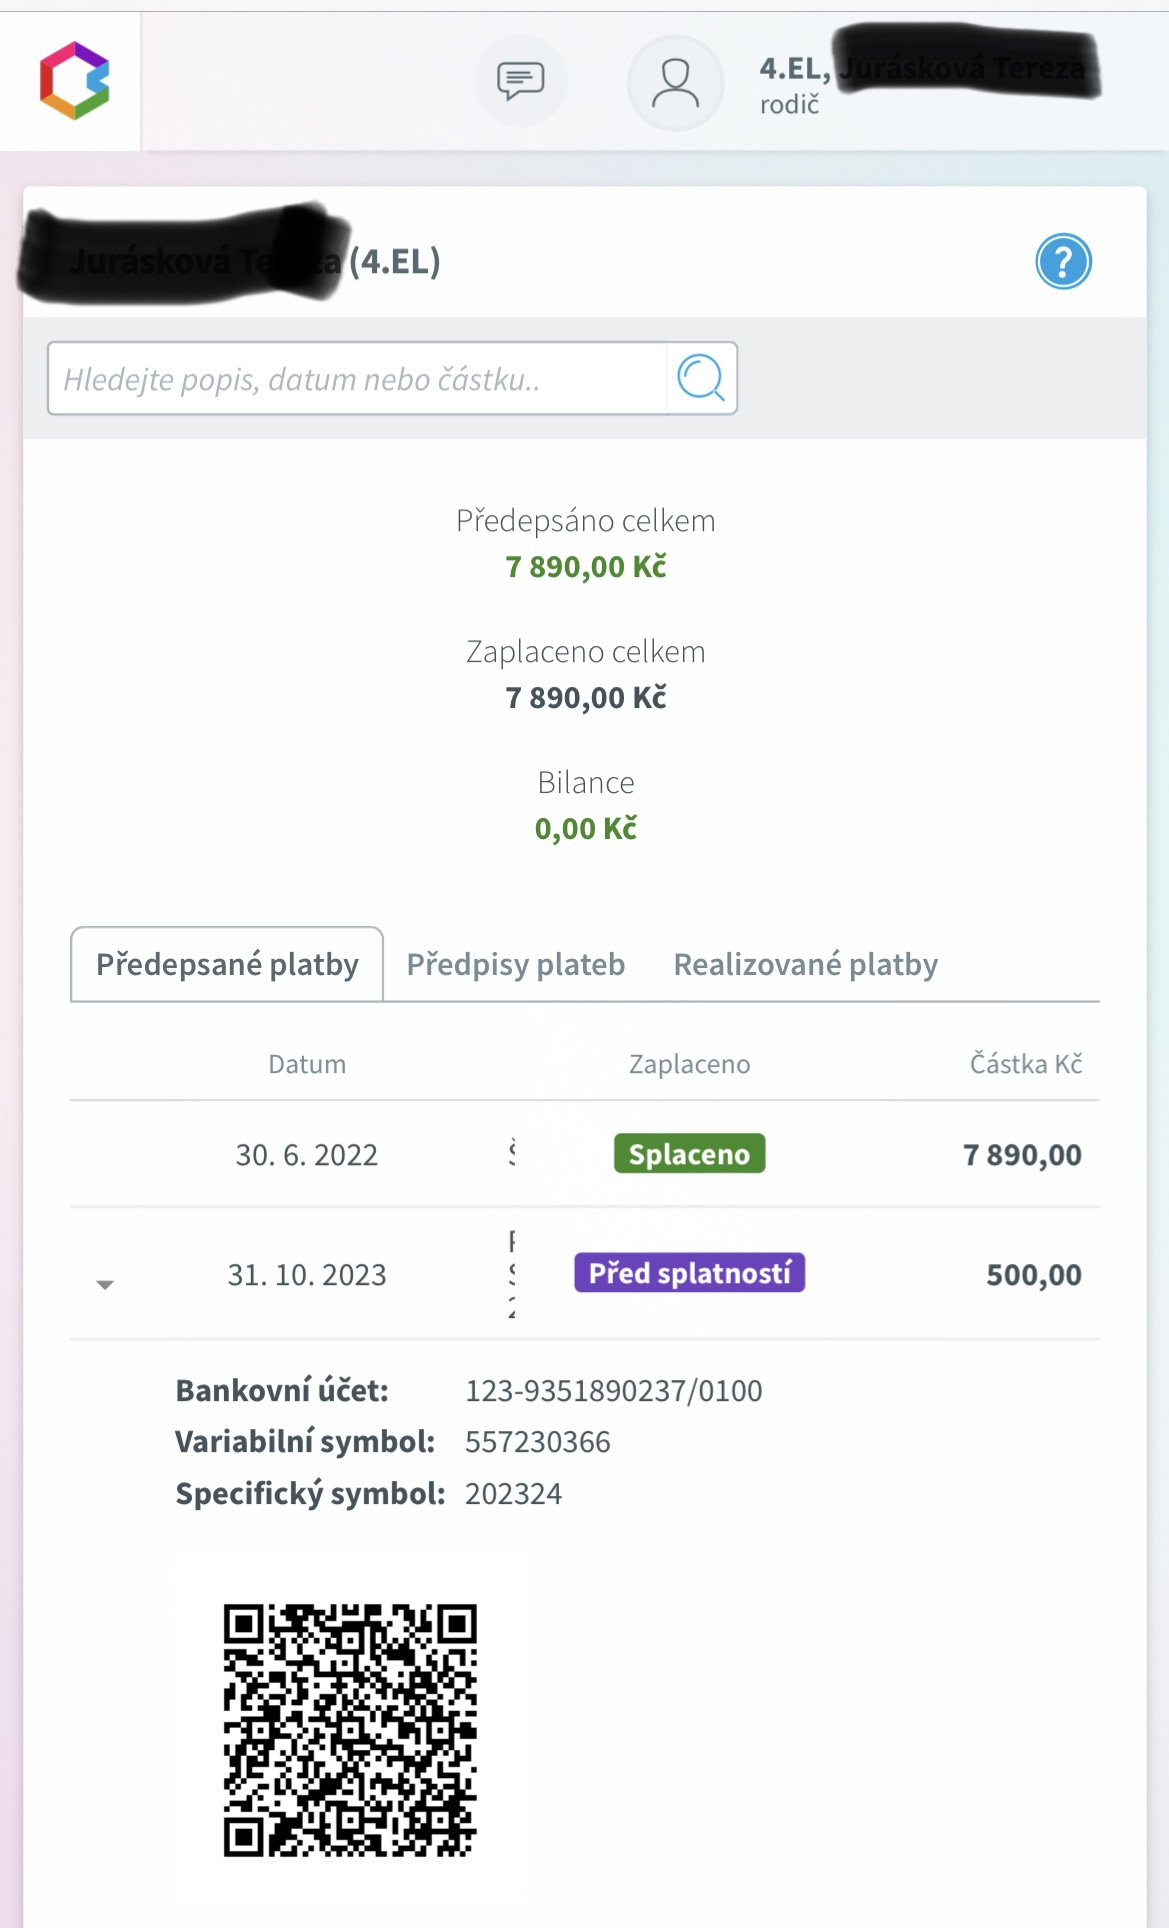Click the search field for payments
Screen dimensions: 1169x1928
point(357,379)
